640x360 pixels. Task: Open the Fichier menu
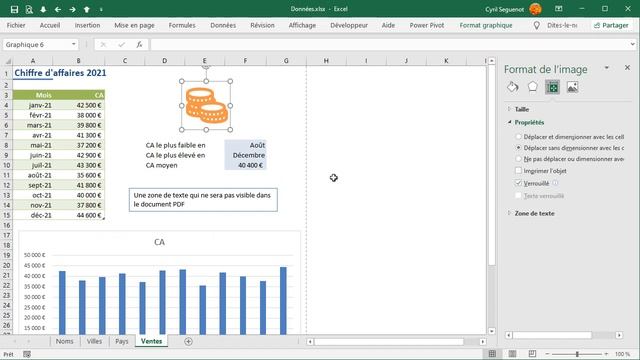tap(16, 25)
